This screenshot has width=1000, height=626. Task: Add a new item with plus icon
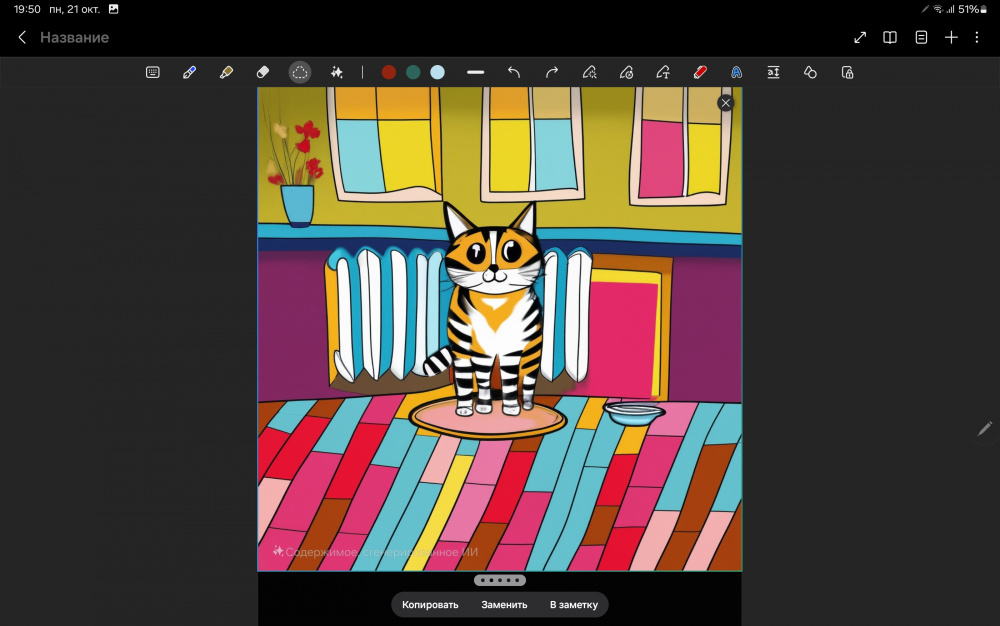[x=952, y=38]
